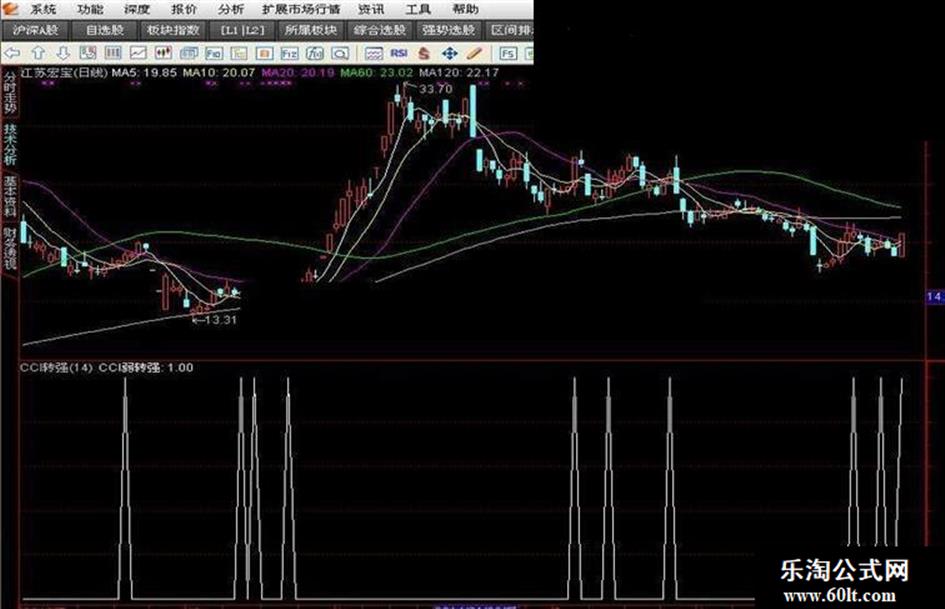
Task: Open the candlestick chart icon
Action: (163, 54)
